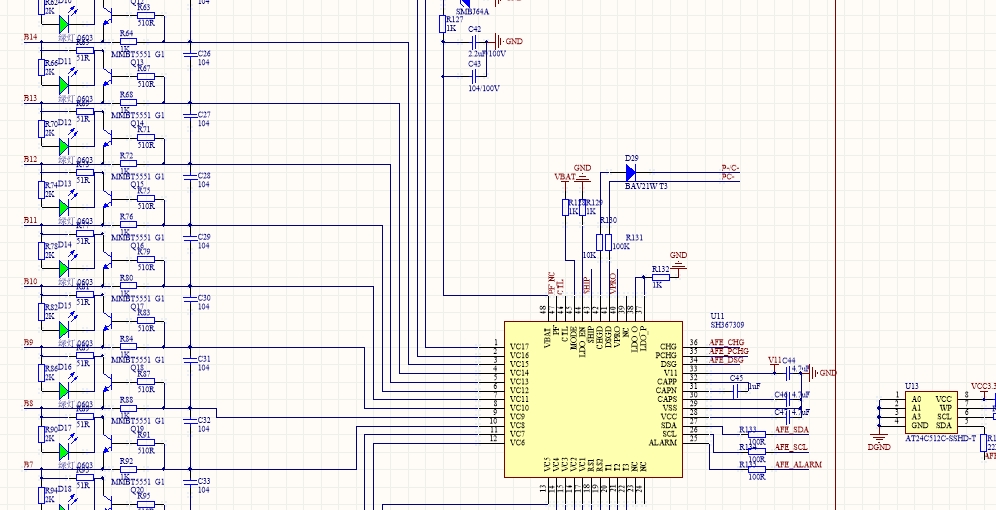Click capacitor C45 symbol

(736, 391)
